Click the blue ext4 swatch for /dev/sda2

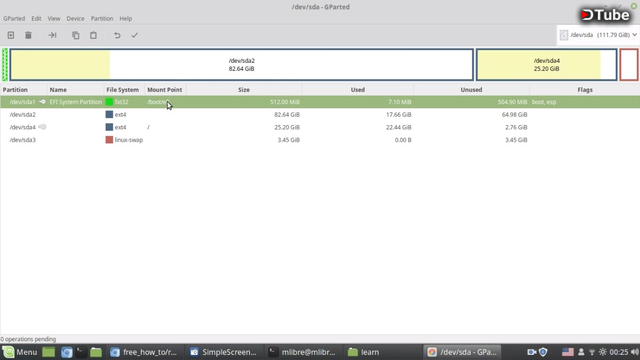pyautogui.click(x=109, y=115)
